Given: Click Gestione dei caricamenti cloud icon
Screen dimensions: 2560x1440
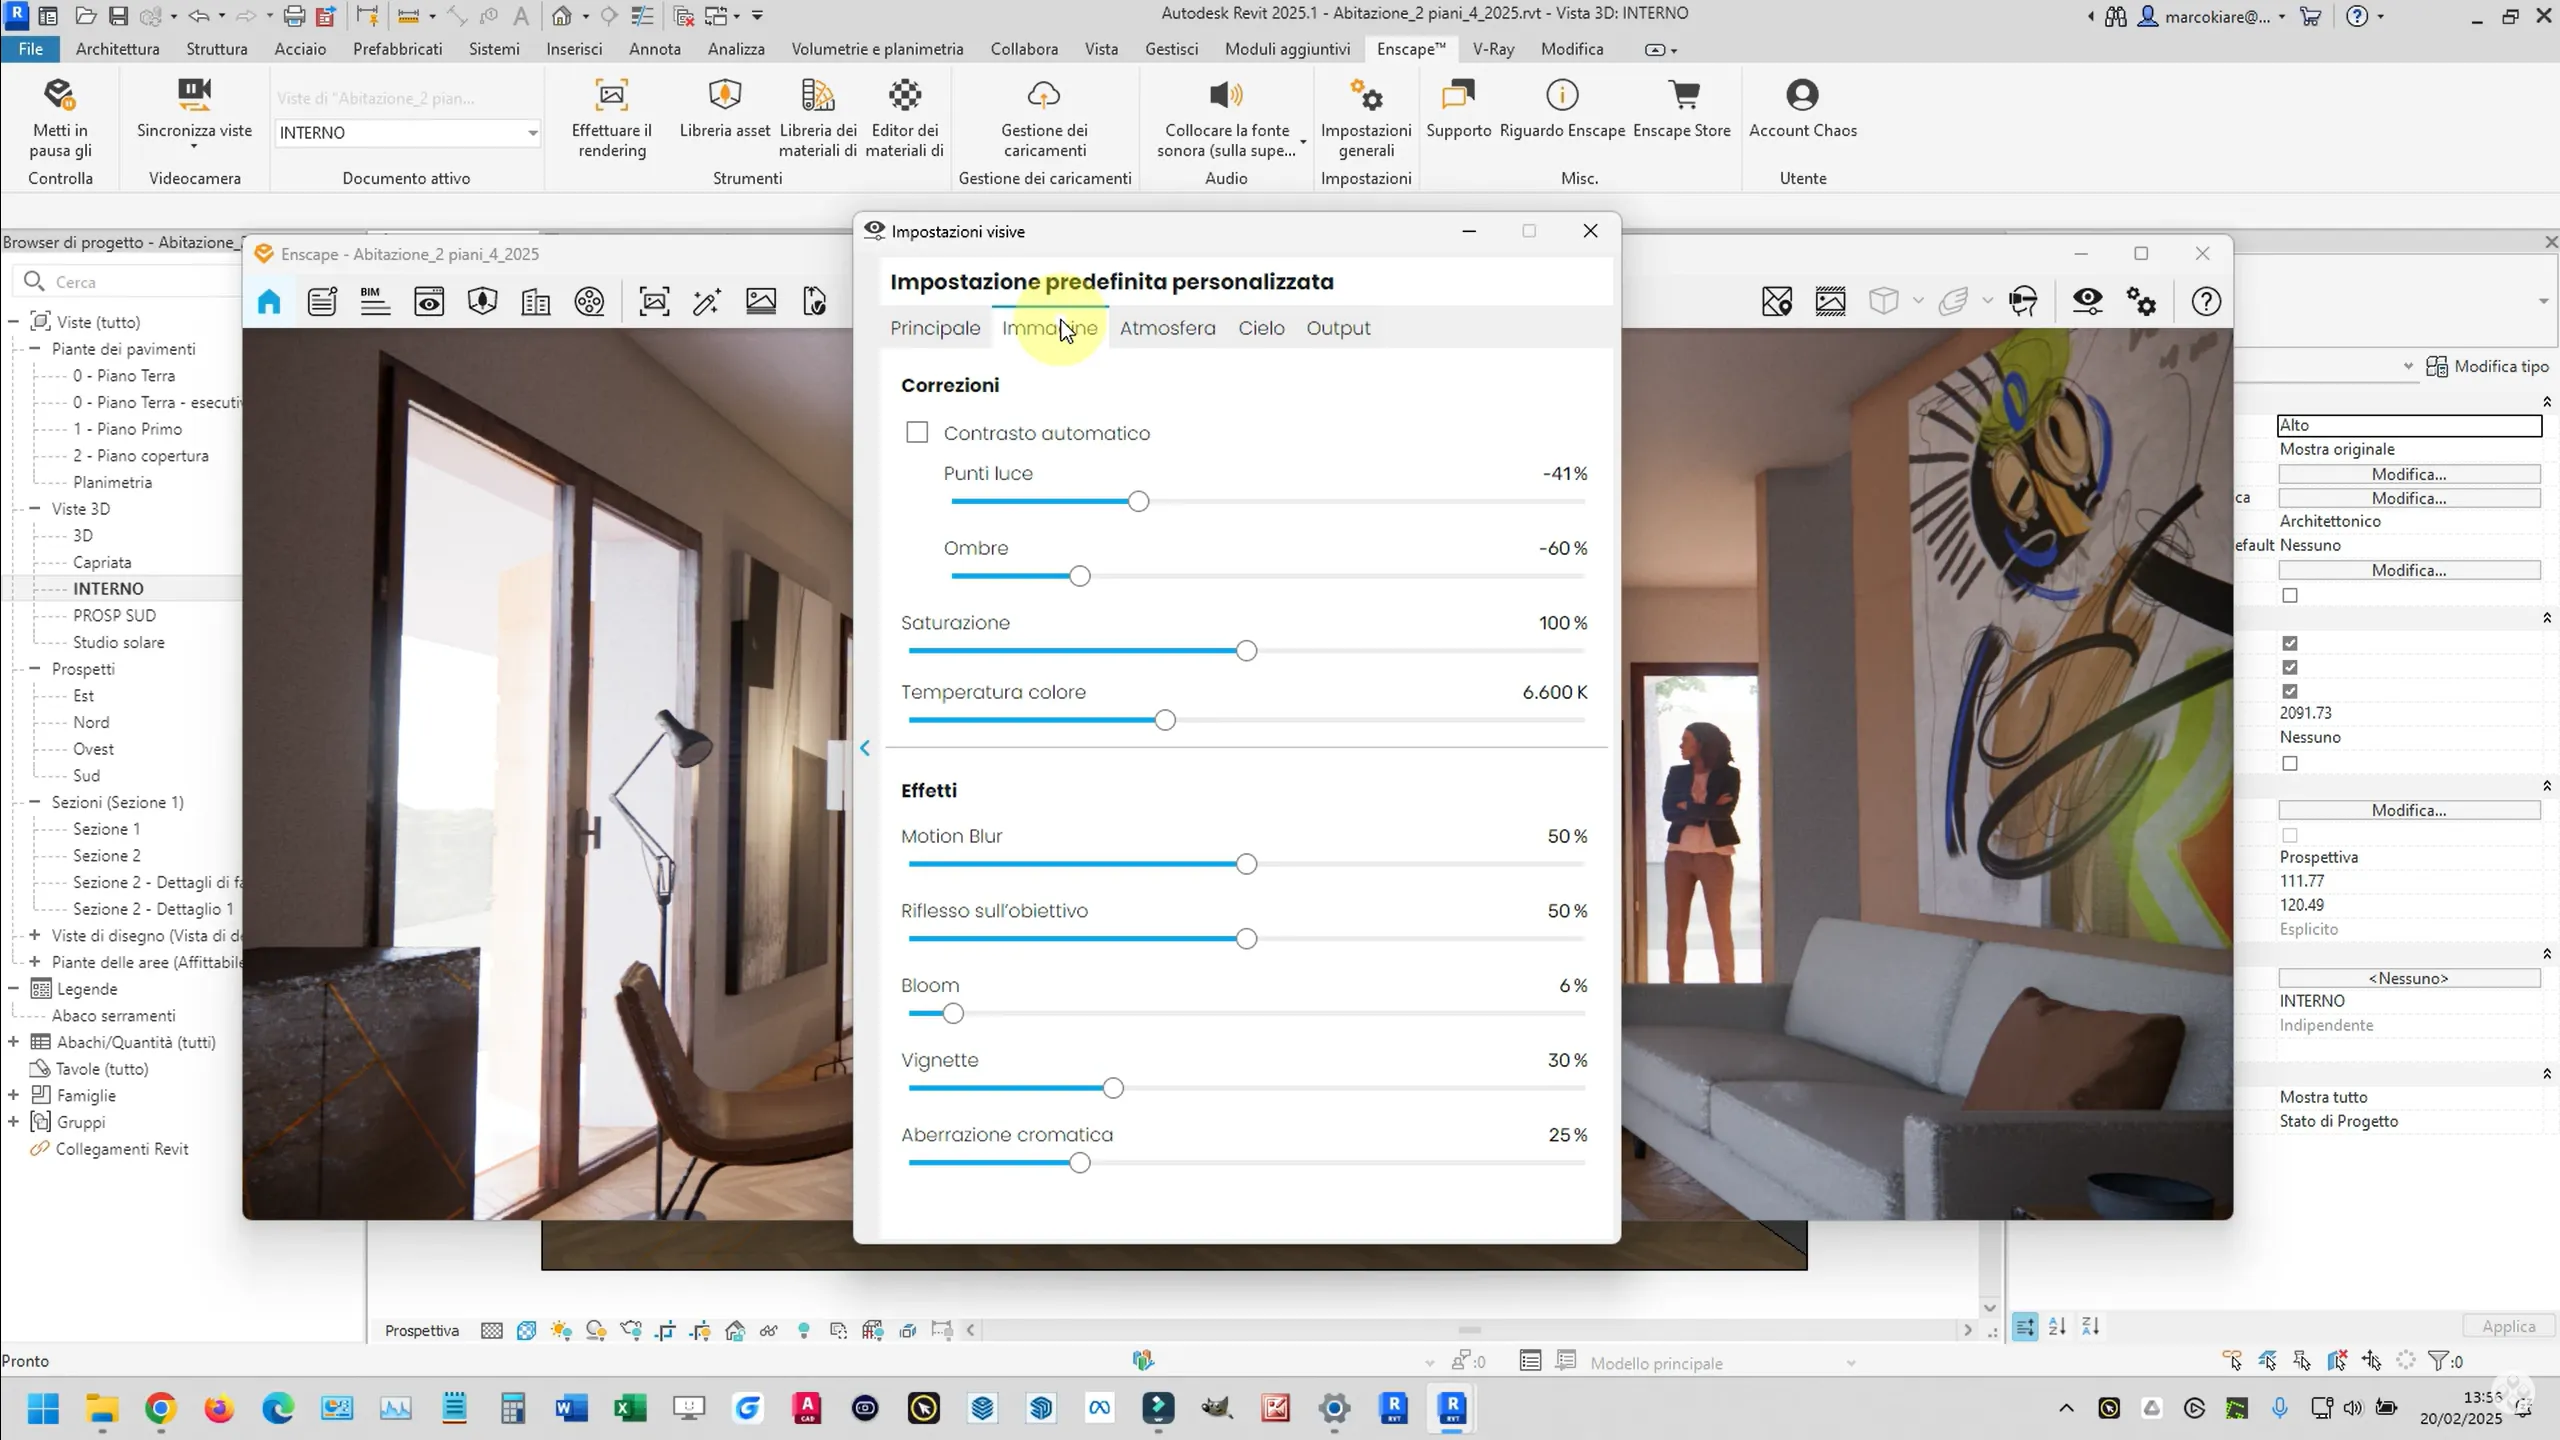Looking at the screenshot, I should (x=1044, y=96).
